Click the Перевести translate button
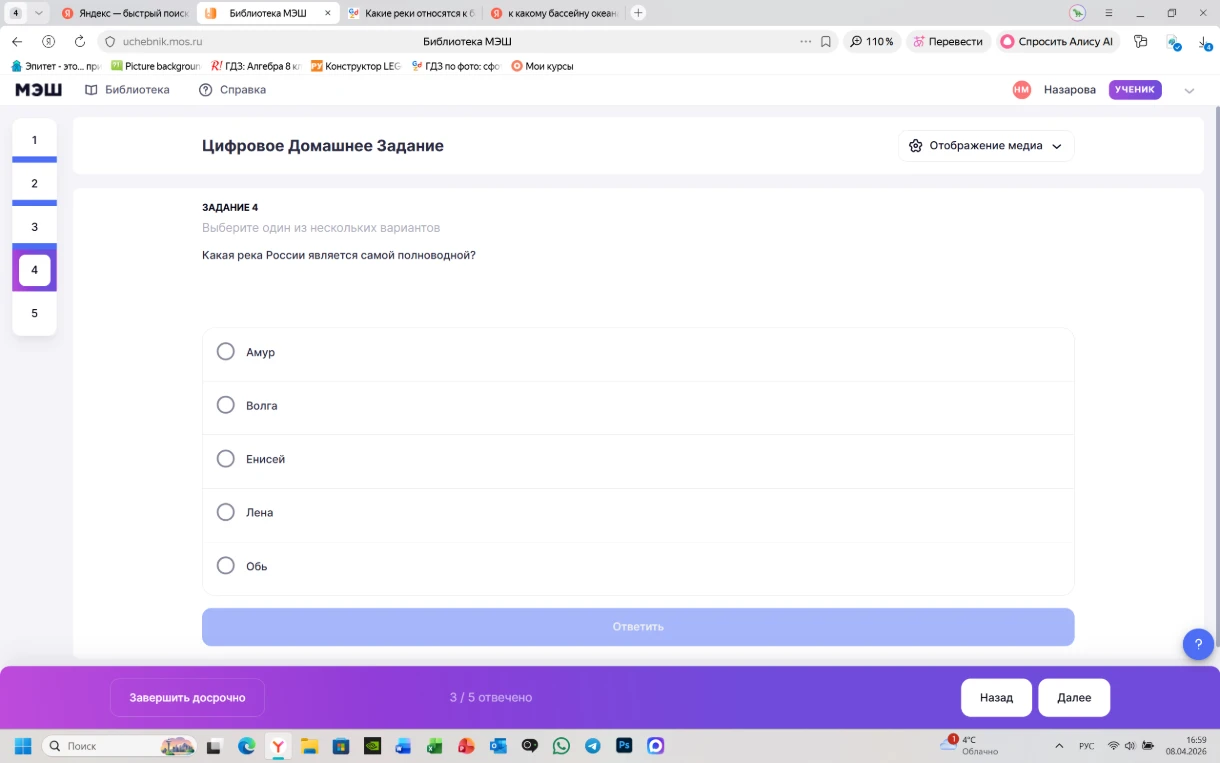The height and width of the screenshot is (763, 1220). tap(948, 42)
